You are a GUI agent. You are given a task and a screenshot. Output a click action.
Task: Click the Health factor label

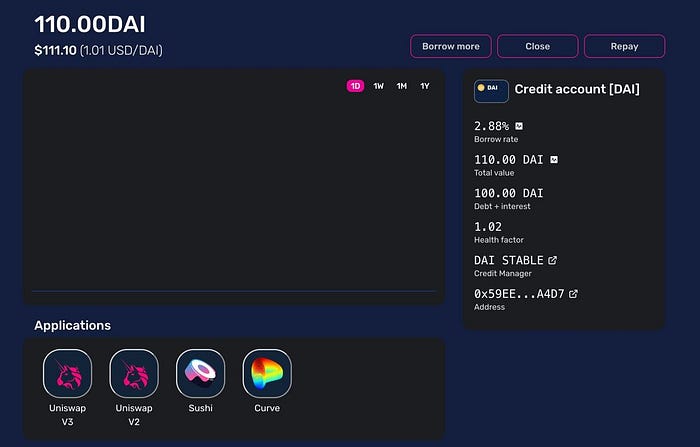tap(499, 240)
